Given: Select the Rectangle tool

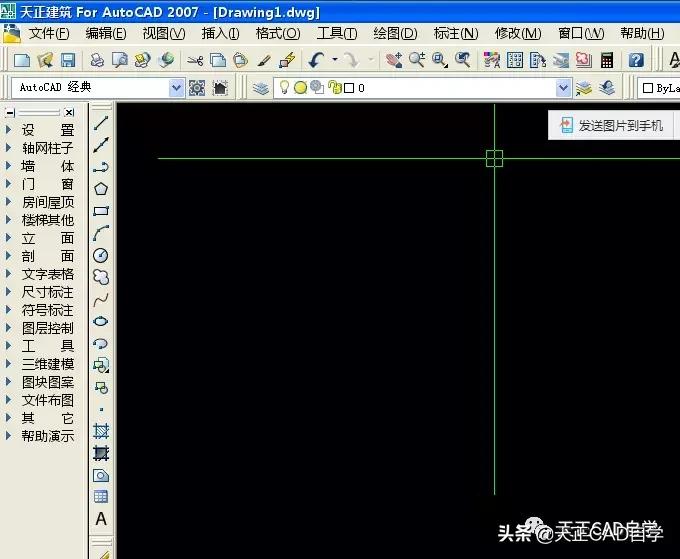Looking at the screenshot, I should point(101,211).
